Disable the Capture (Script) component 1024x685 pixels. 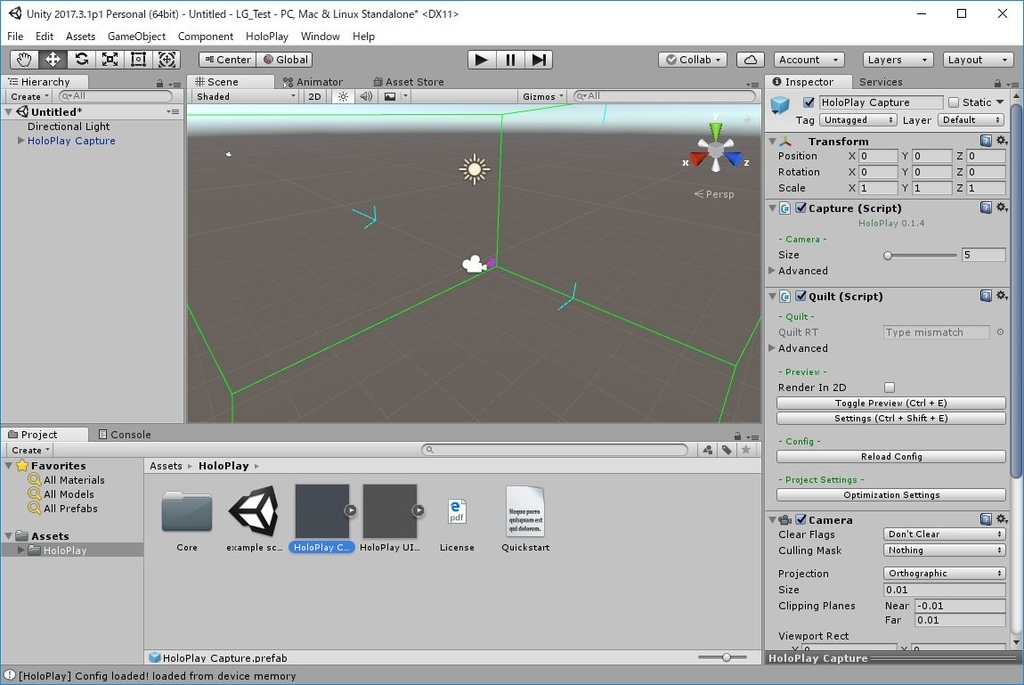(801, 208)
